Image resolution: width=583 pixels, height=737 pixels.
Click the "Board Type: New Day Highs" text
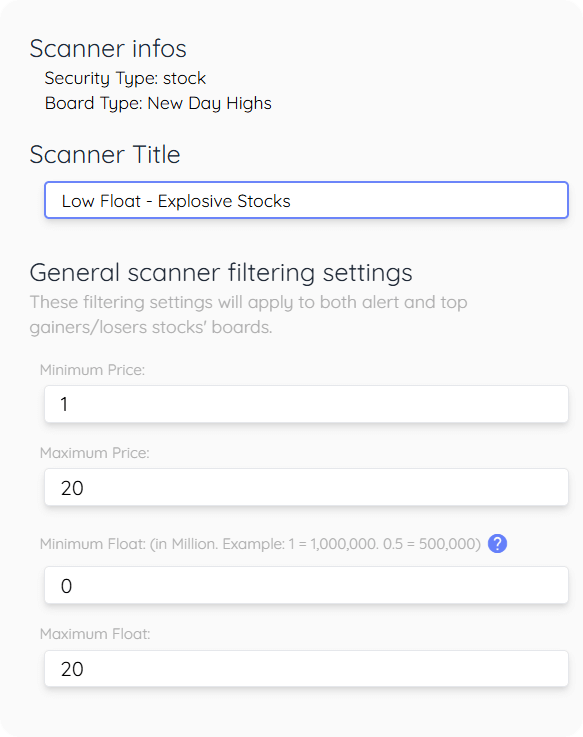[158, 103]
